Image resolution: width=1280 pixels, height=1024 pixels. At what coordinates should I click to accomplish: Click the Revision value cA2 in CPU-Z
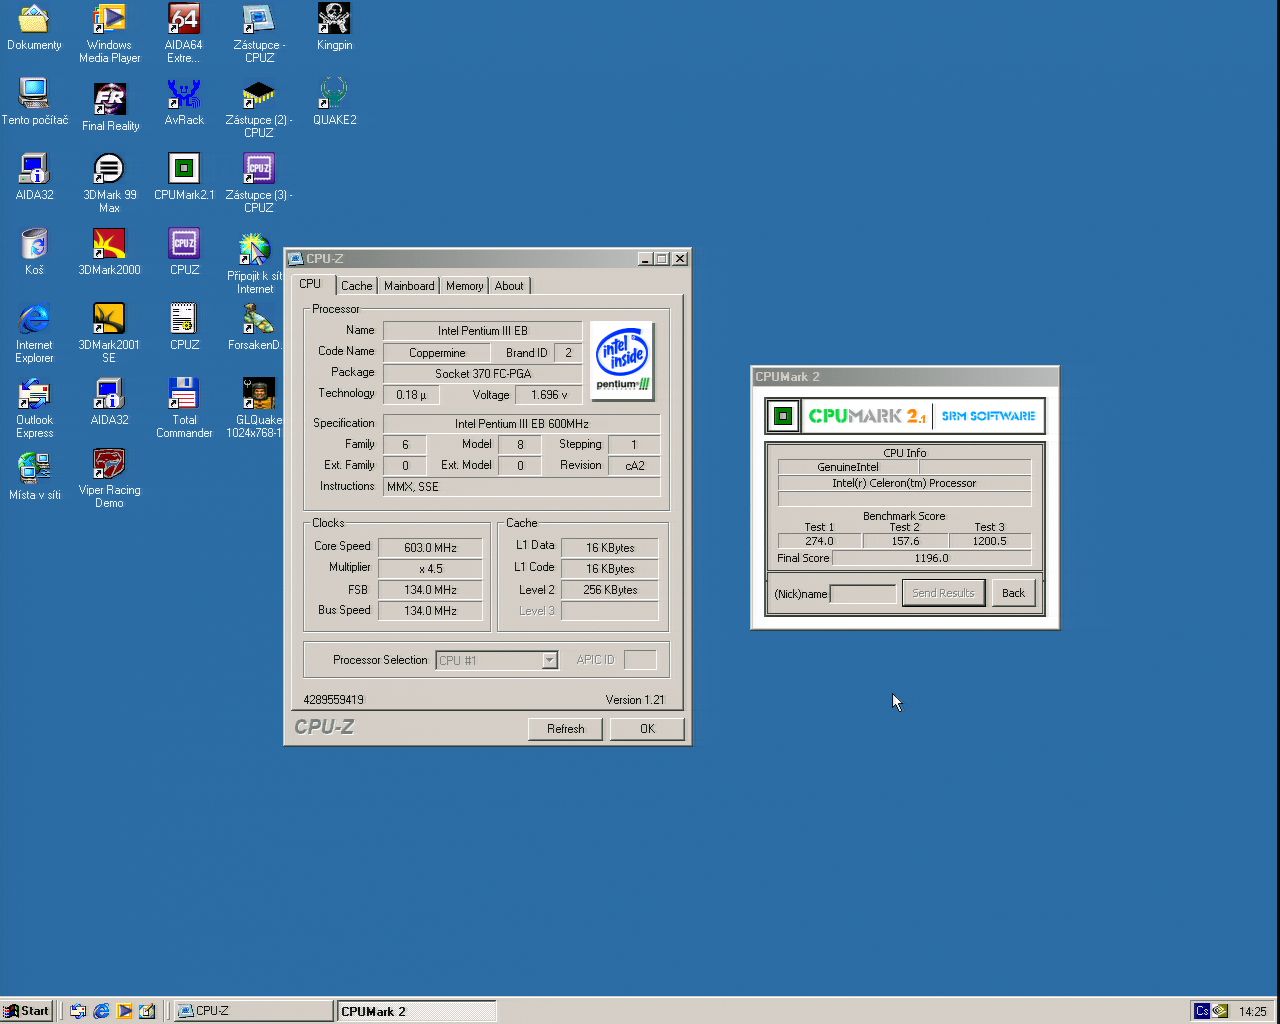tap(634, 466)
